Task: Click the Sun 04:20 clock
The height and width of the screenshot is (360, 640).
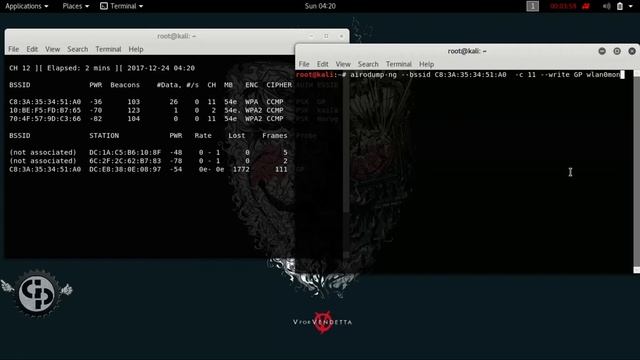Action: pyautogui.click(x=320, y=6)
